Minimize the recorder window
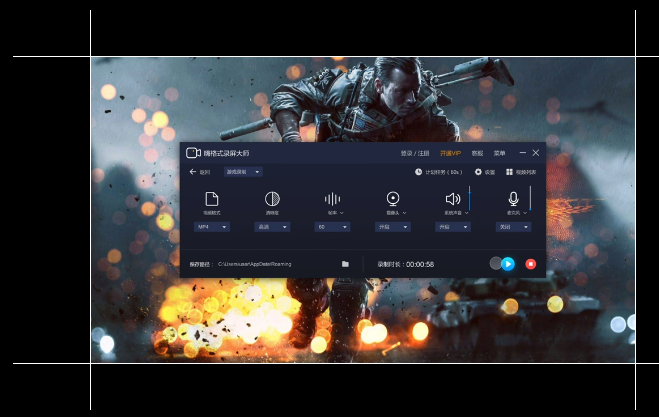This screenshot has width=659, height=417. [x=522, y=153]
